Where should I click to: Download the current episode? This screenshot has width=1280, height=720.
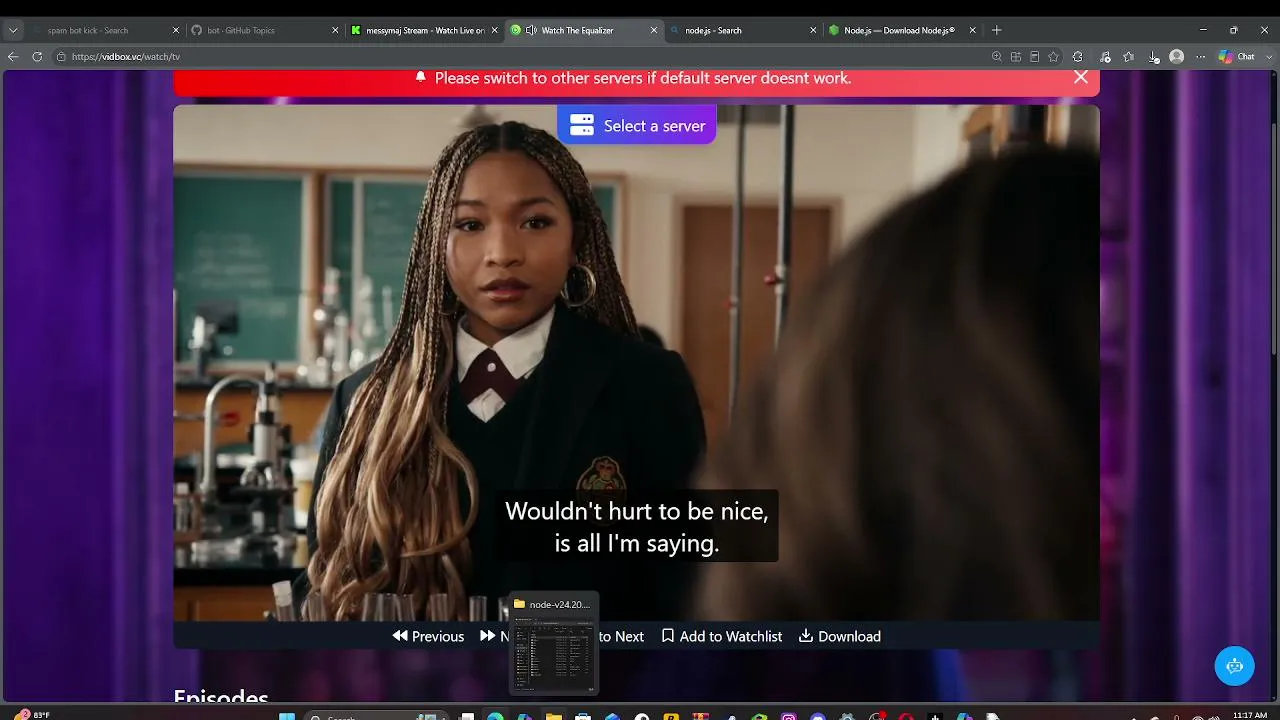click(840, 636)
